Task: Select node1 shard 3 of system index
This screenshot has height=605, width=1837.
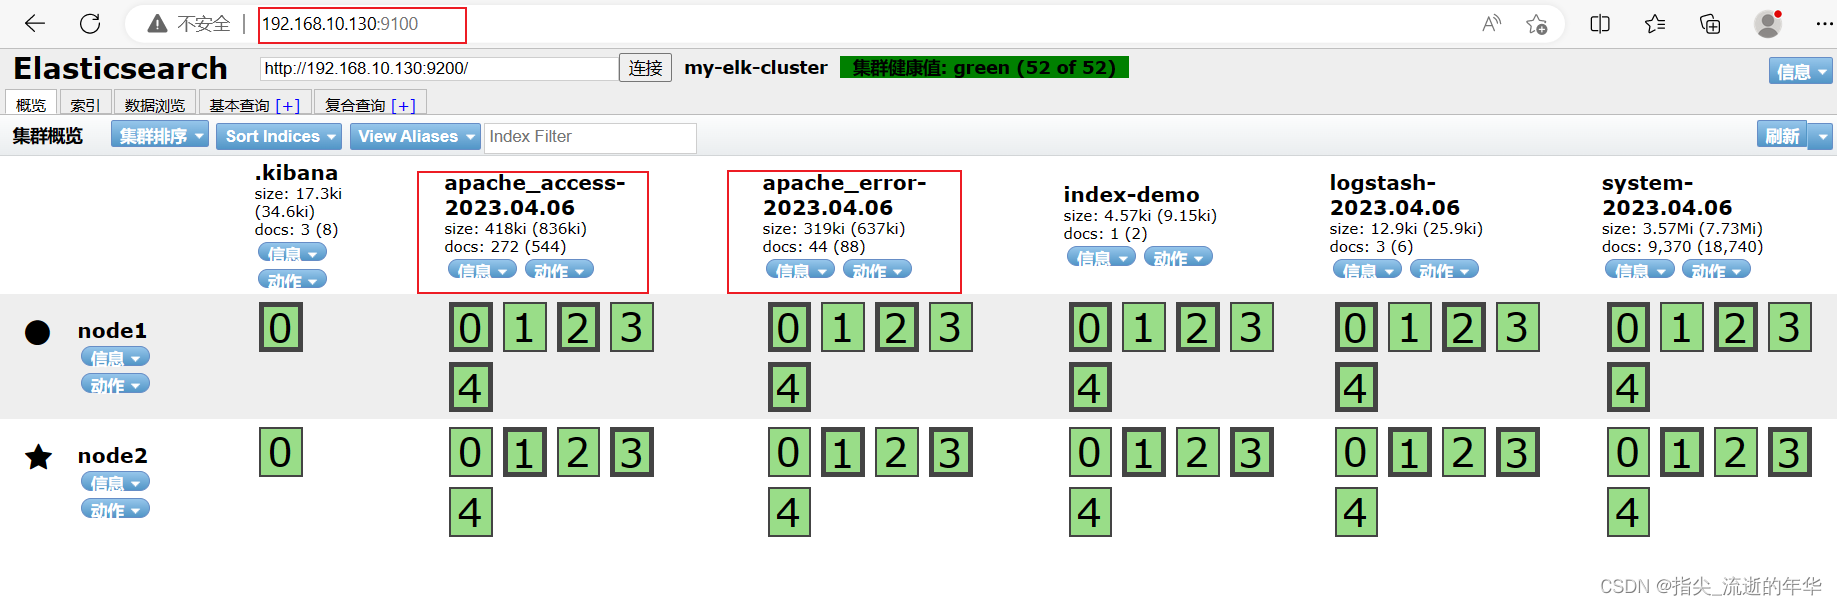Action: 1790,328
